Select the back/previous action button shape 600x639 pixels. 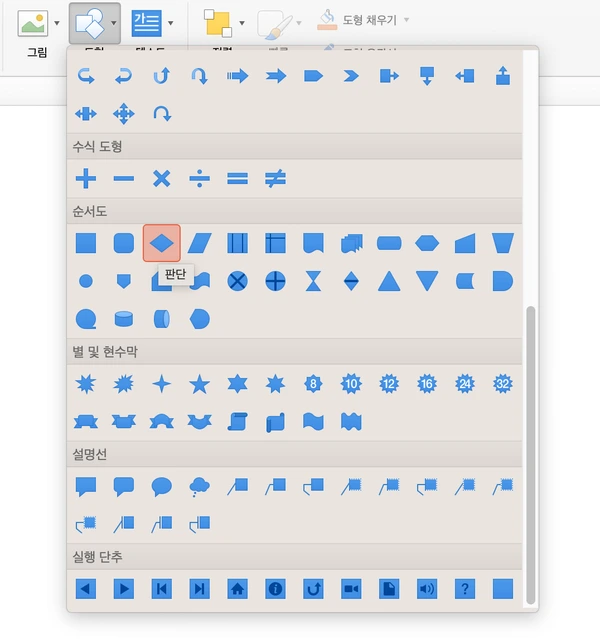tap(86, 589)
